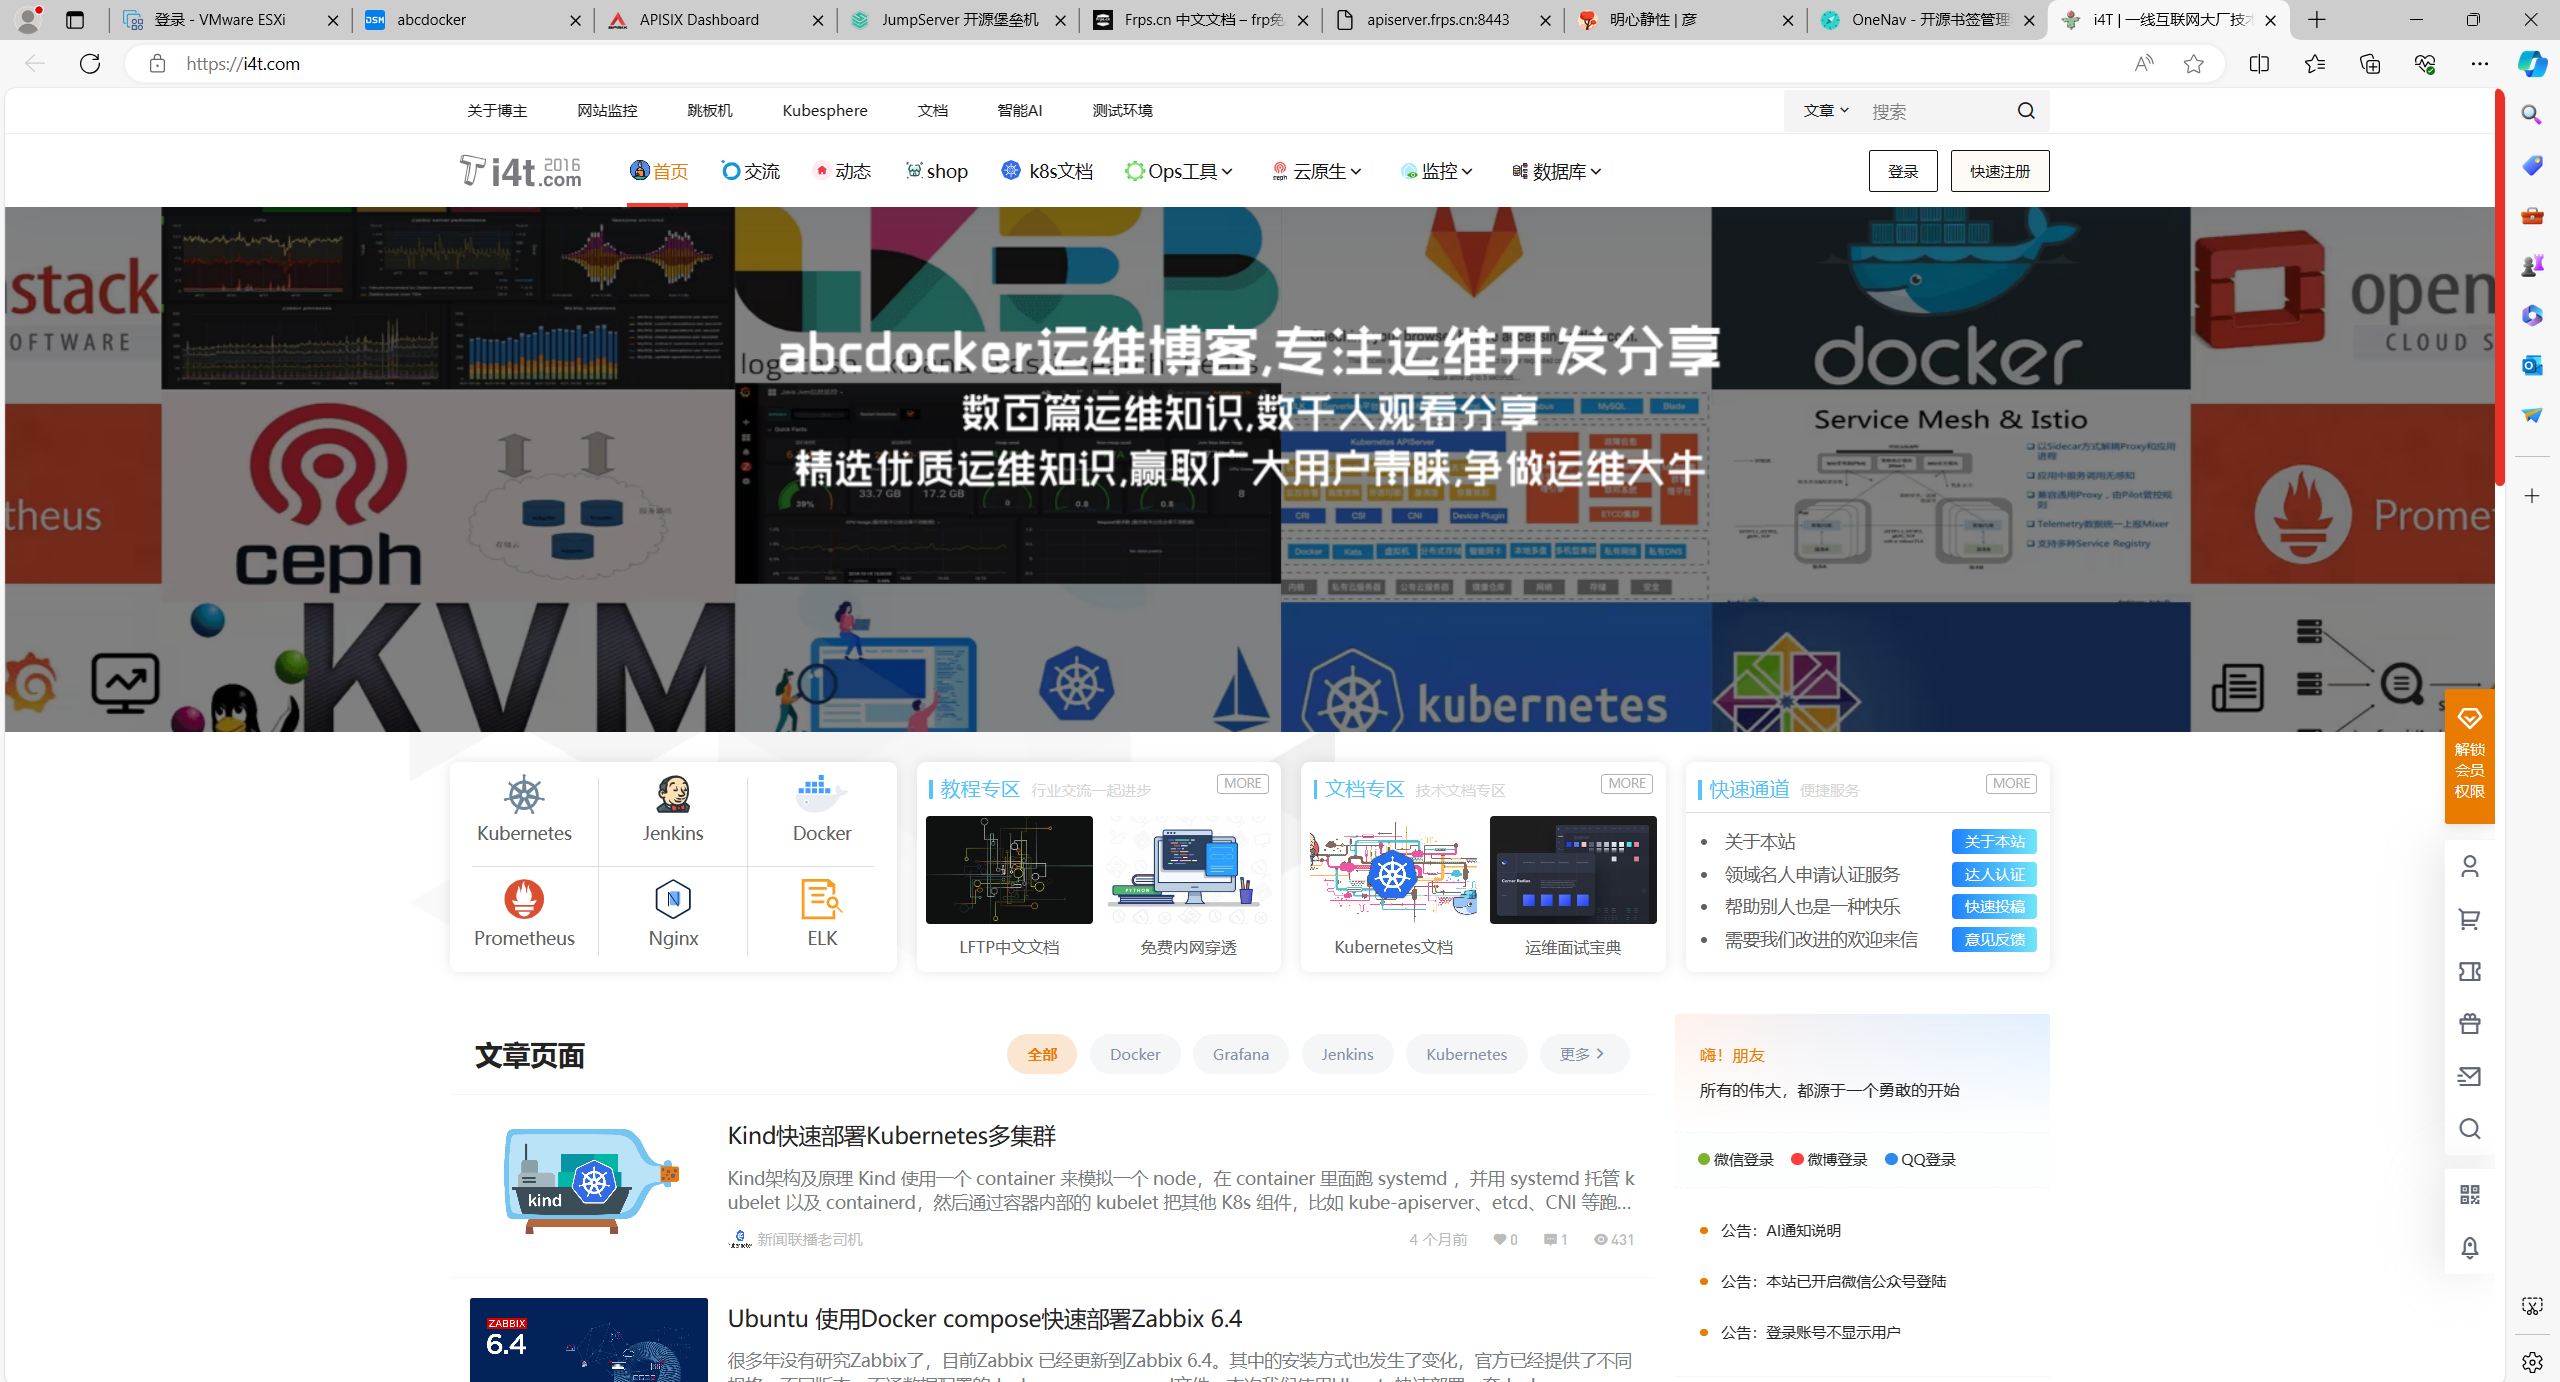This screenshot has width=2560, height=1382.
Task: Click the user profile icon in the floating sidebar
Action: tap(2470, 866)
